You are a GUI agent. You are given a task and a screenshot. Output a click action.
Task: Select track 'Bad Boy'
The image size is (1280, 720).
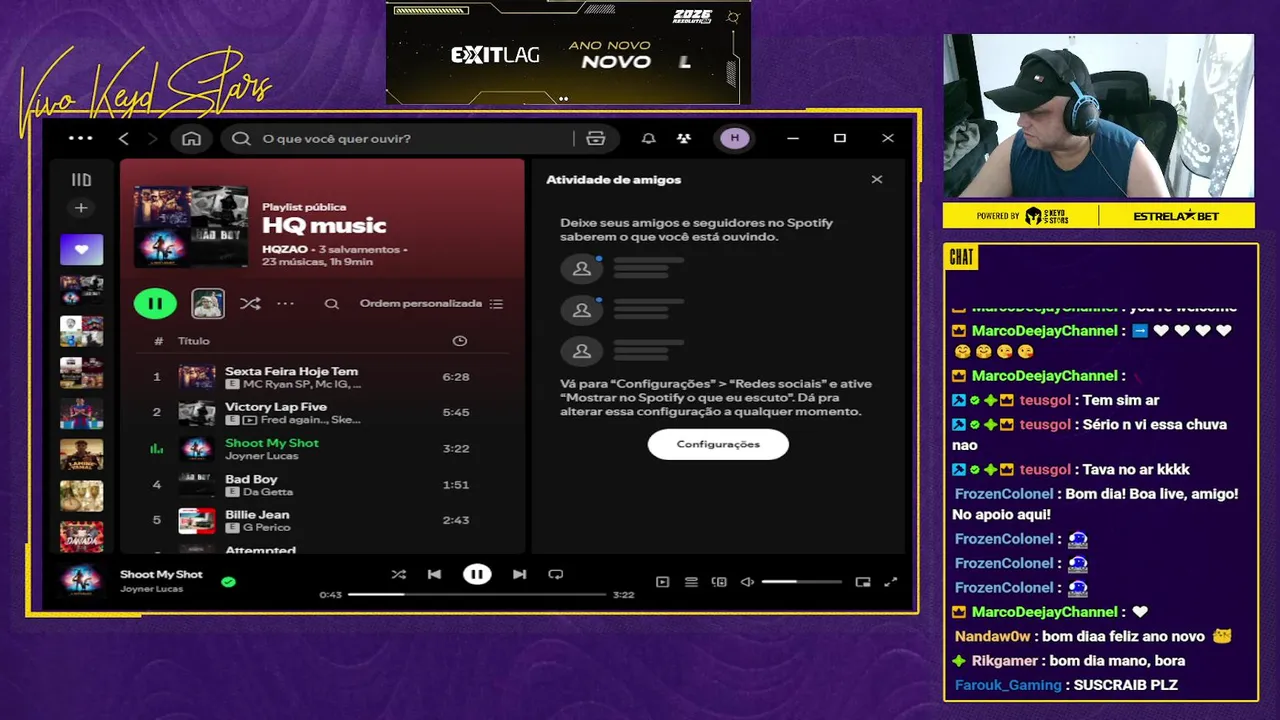(322, 485)
